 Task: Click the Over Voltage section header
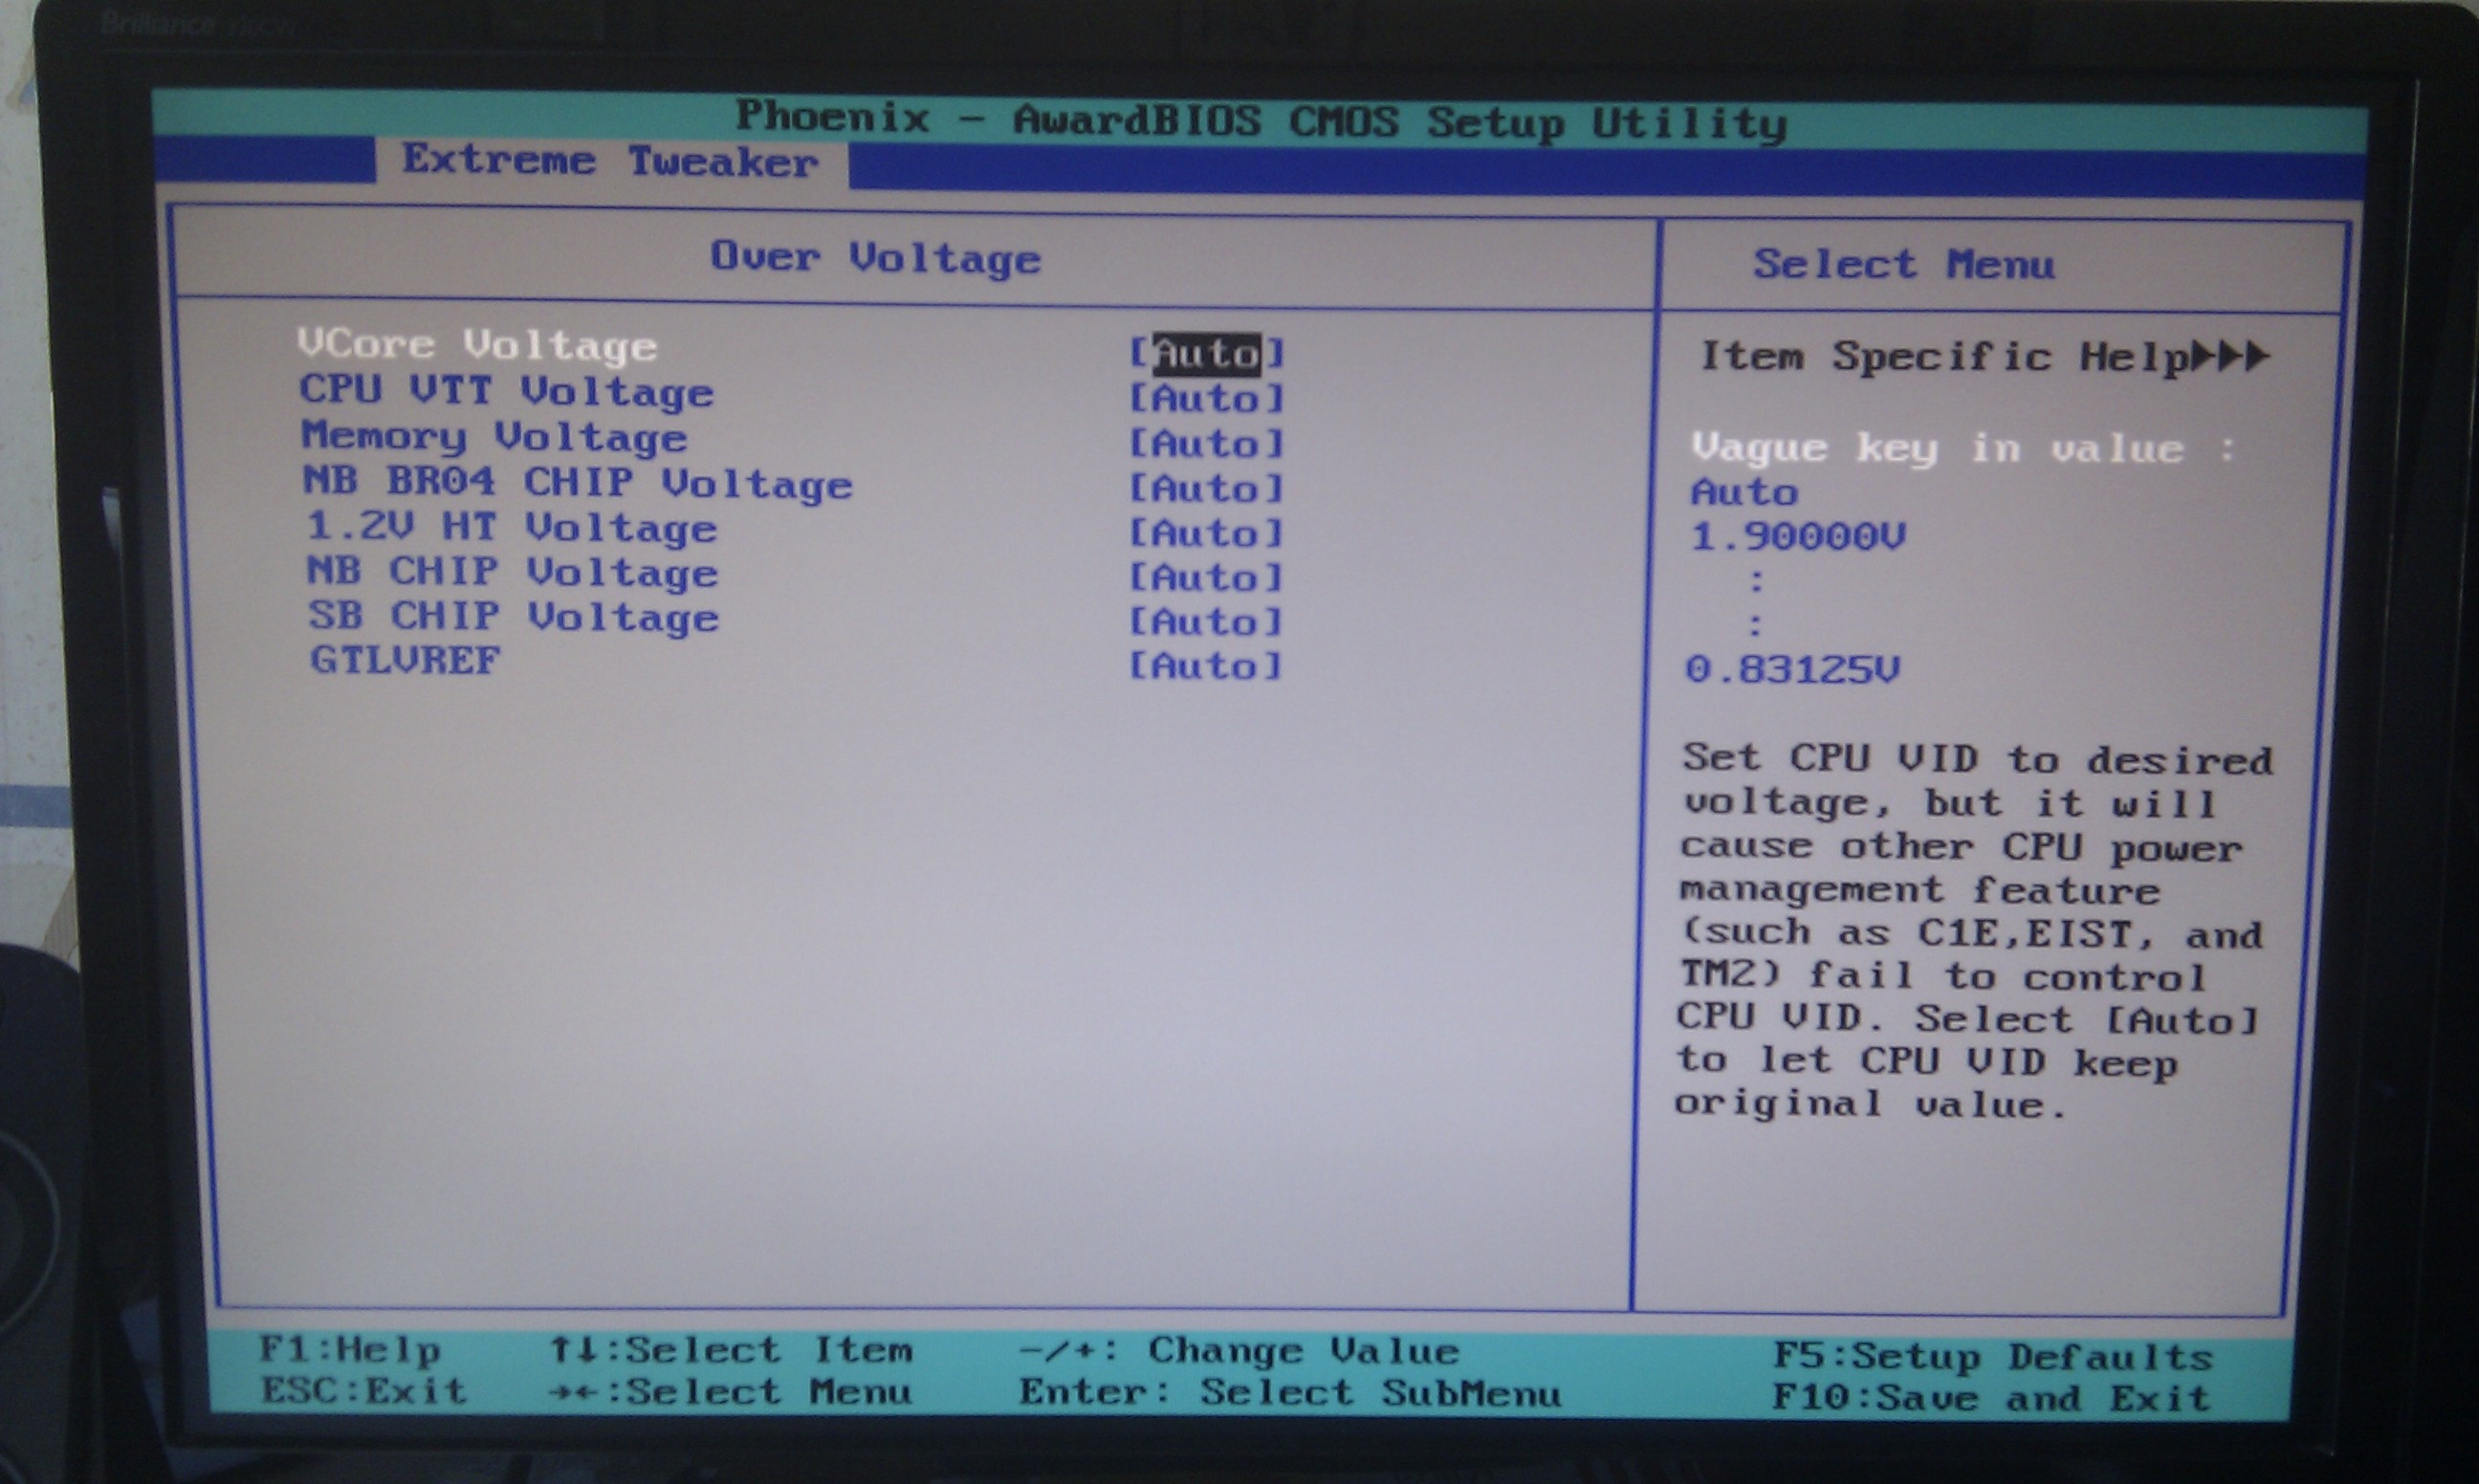875,258
